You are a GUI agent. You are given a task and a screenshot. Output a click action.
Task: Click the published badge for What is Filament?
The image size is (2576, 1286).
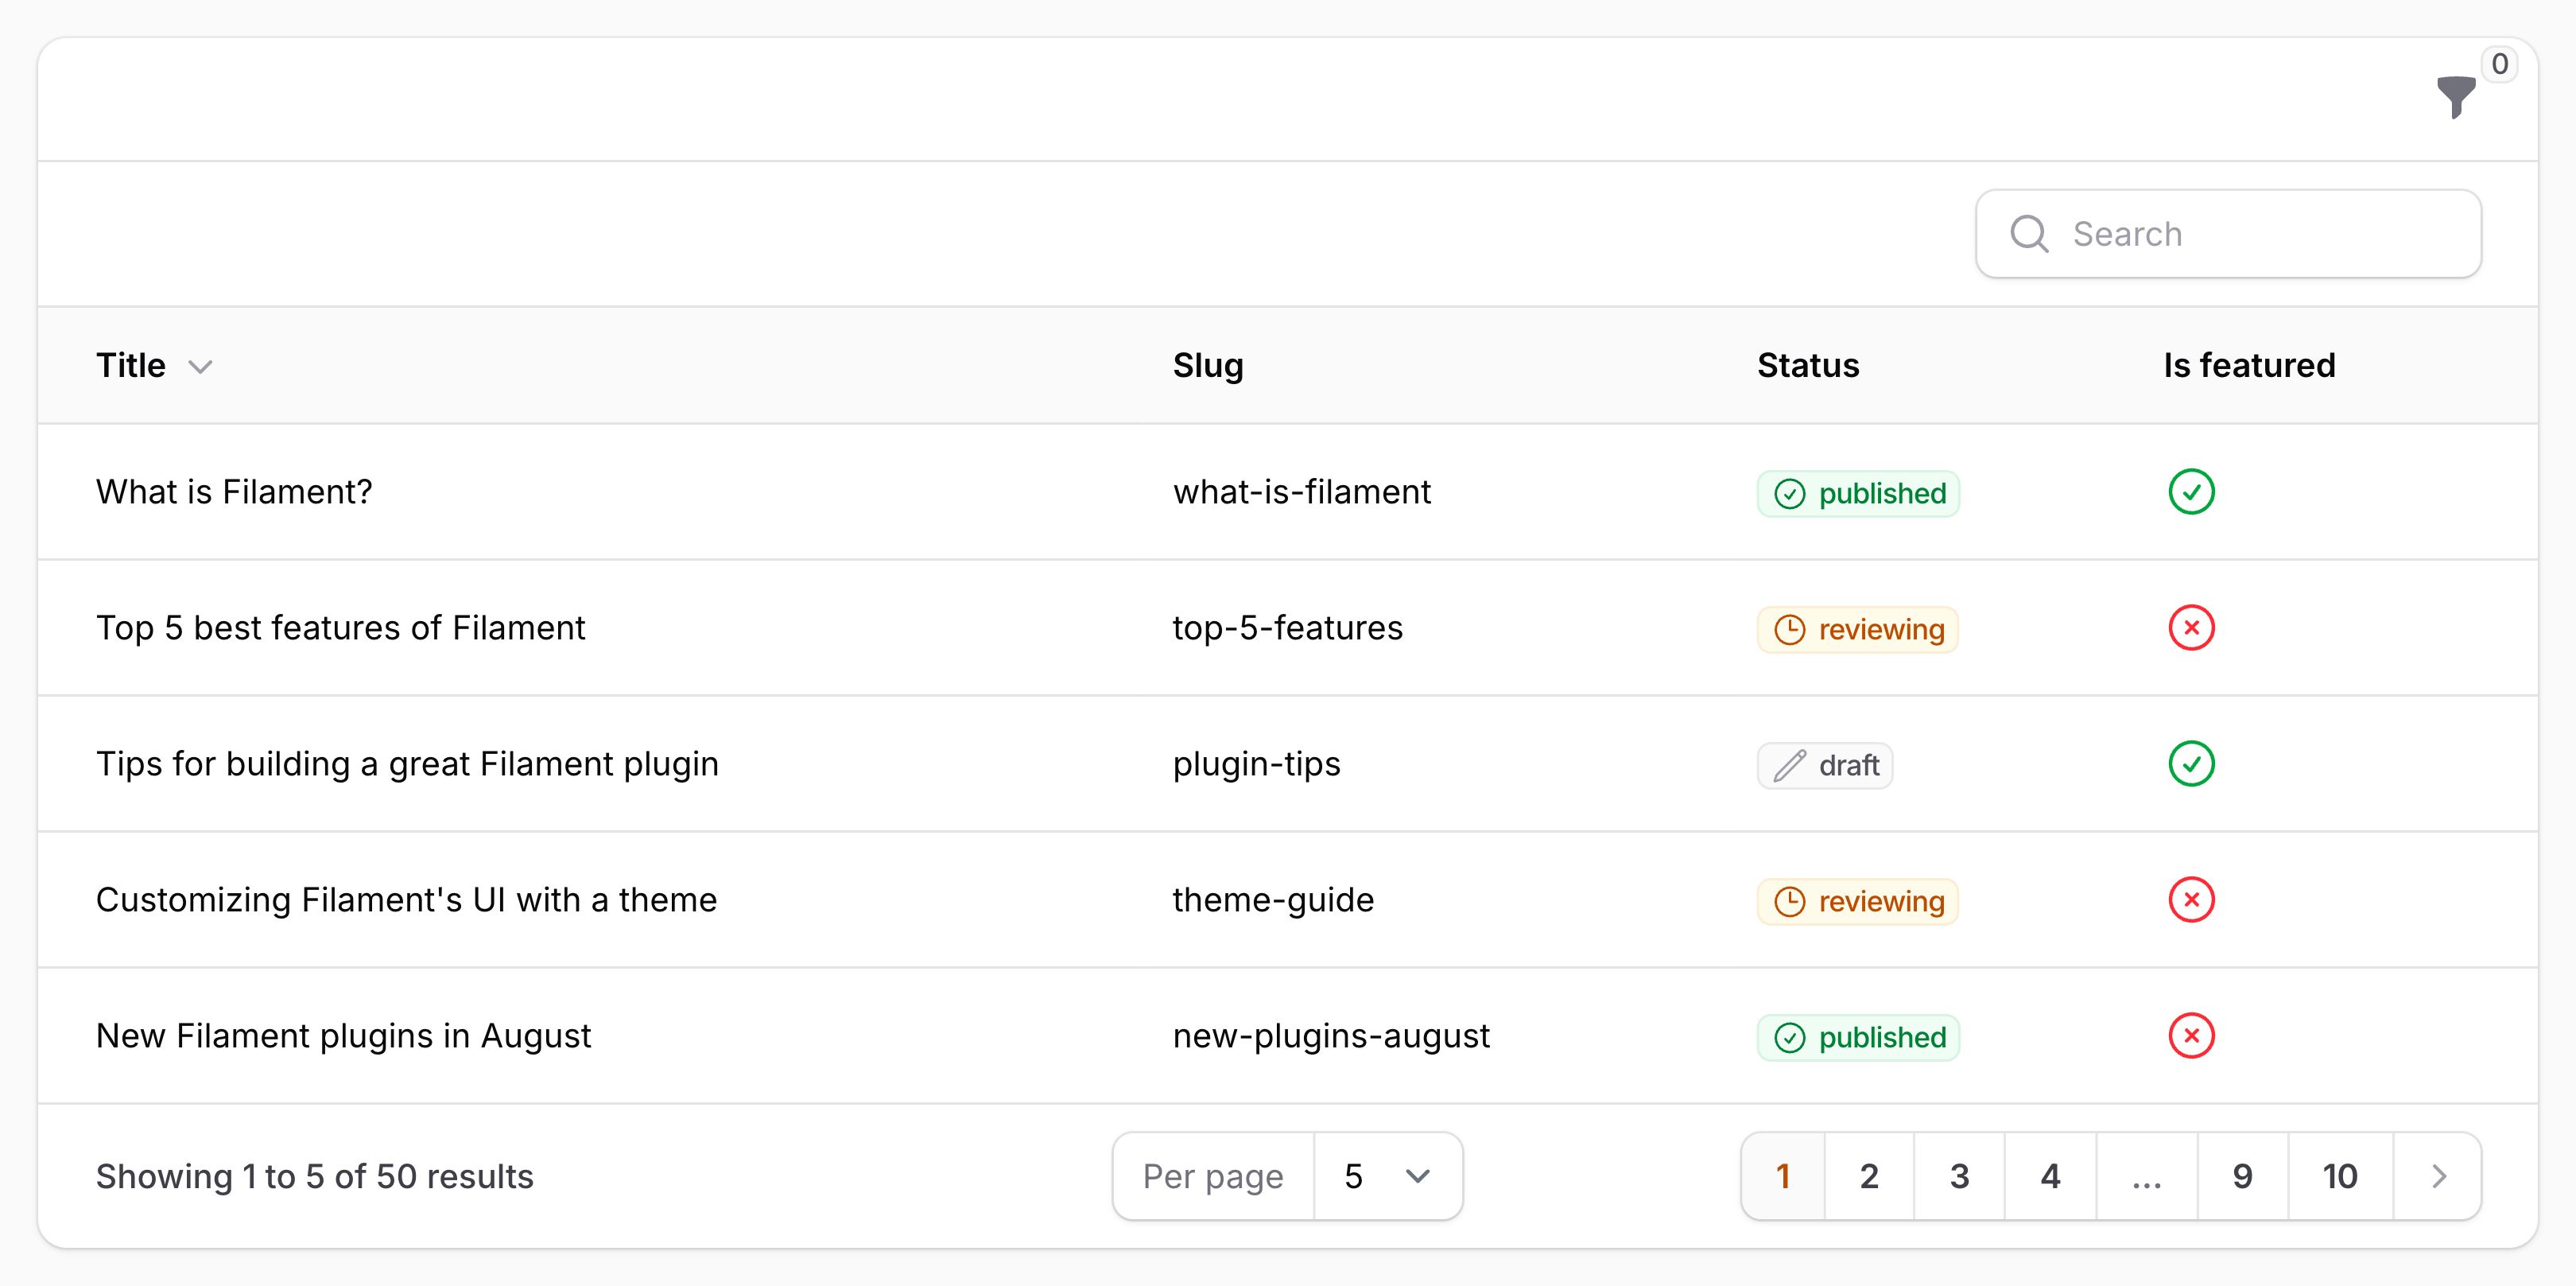click(x=1858, y=493)
